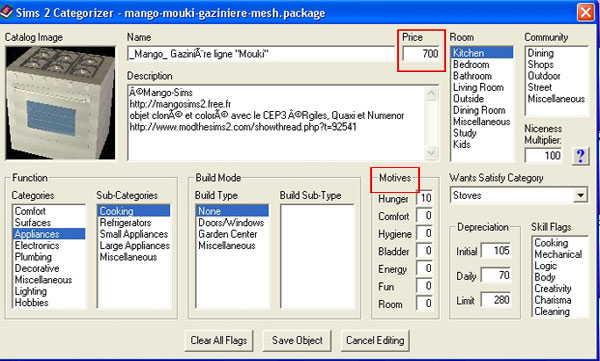Viewport: 600px width, 361px height.
Task: Click the stove catalog image thumbnail
Action: pyautogui.click(x=60, y=103)
